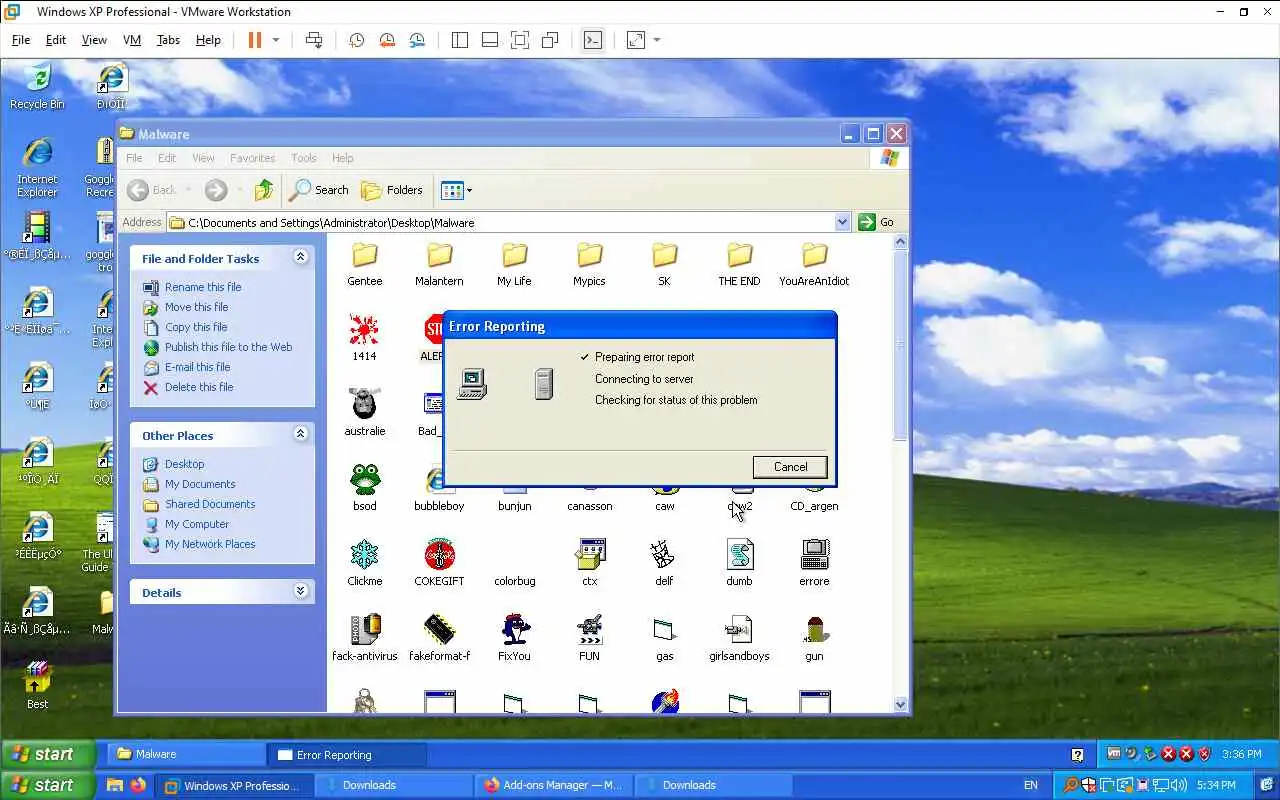This screenshot has width=1280, height=800.
Task: Toggle the Folders pane button
Action: point(392,190)
